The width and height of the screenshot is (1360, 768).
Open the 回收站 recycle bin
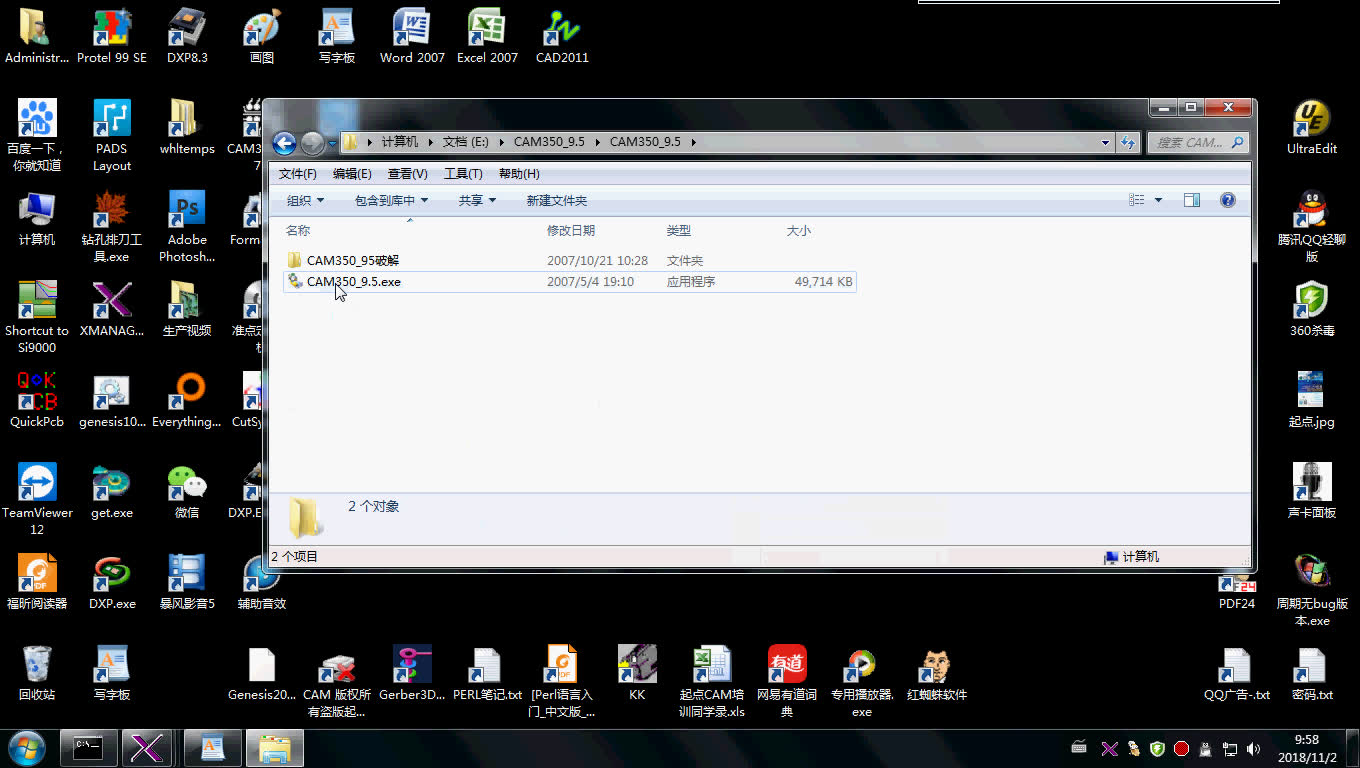37,674
